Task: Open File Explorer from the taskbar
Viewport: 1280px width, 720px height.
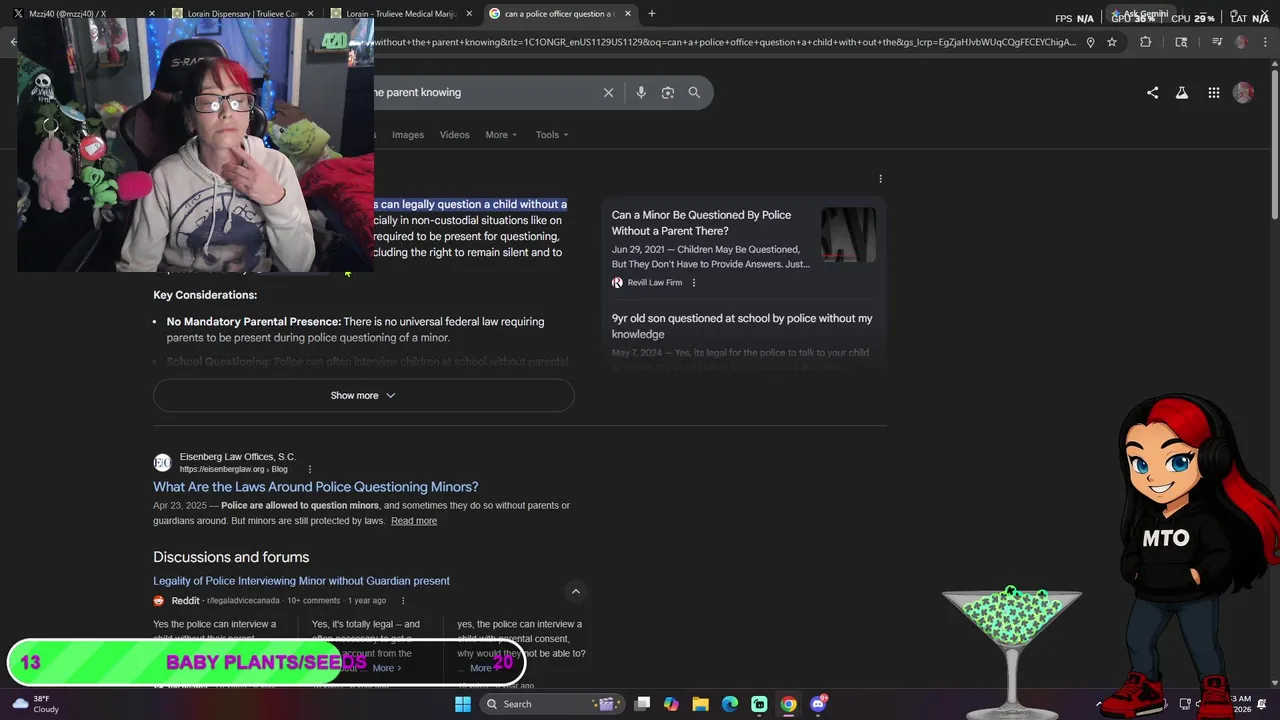Action: [x=700, y=704]
